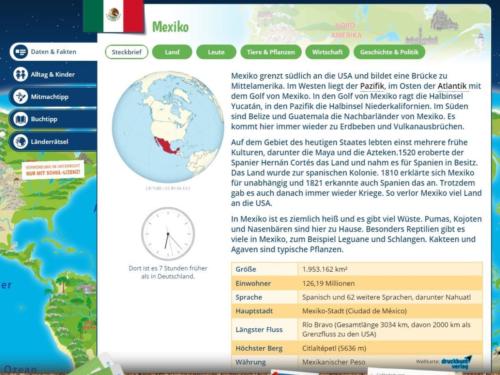This screenshot has width=500, height=375.
Task: Open the Steckbrief tab
Action: tap(127, 52)
